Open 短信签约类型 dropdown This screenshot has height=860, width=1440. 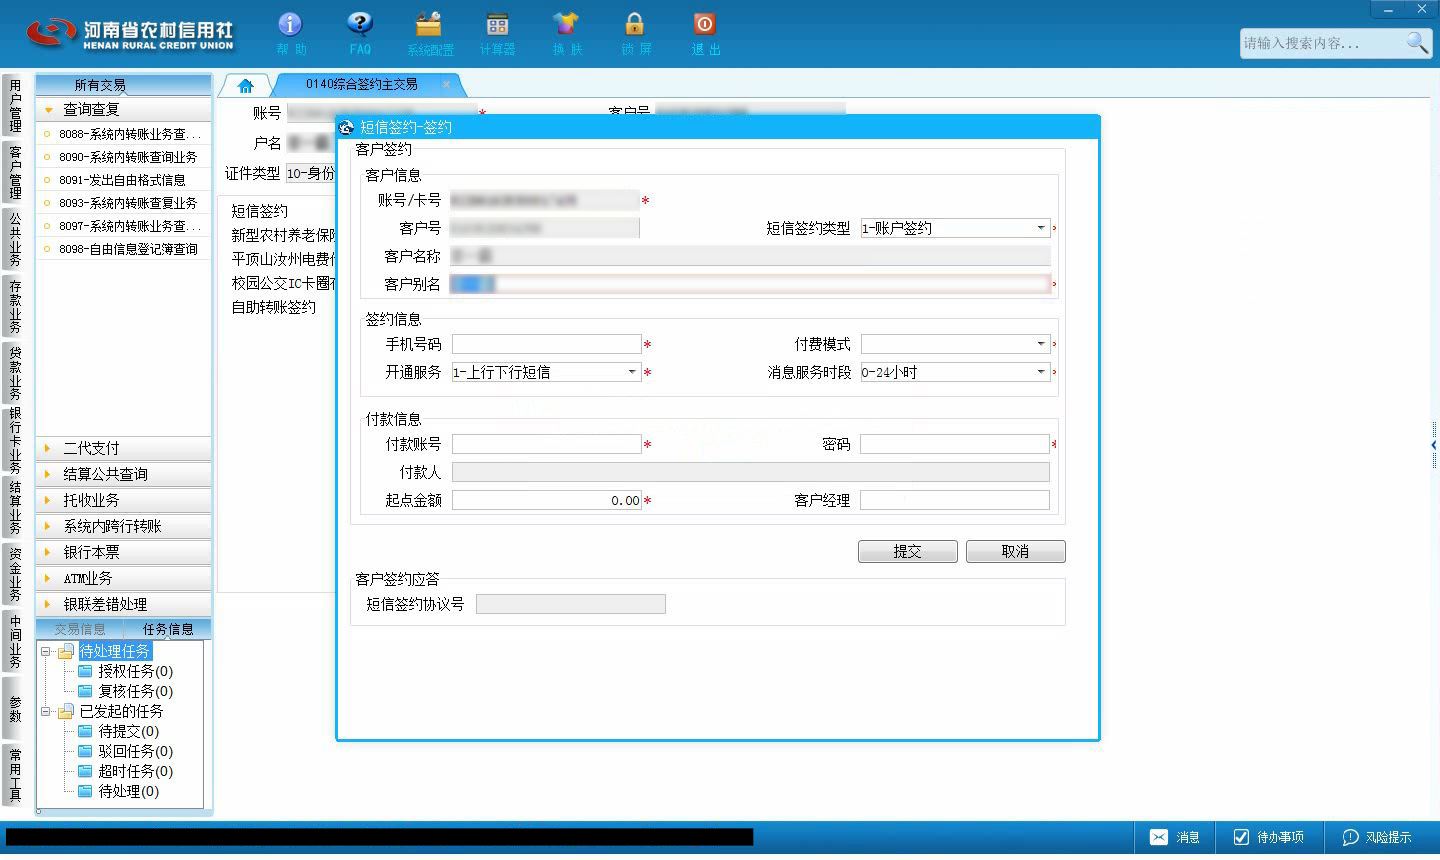pos(1041,228)
